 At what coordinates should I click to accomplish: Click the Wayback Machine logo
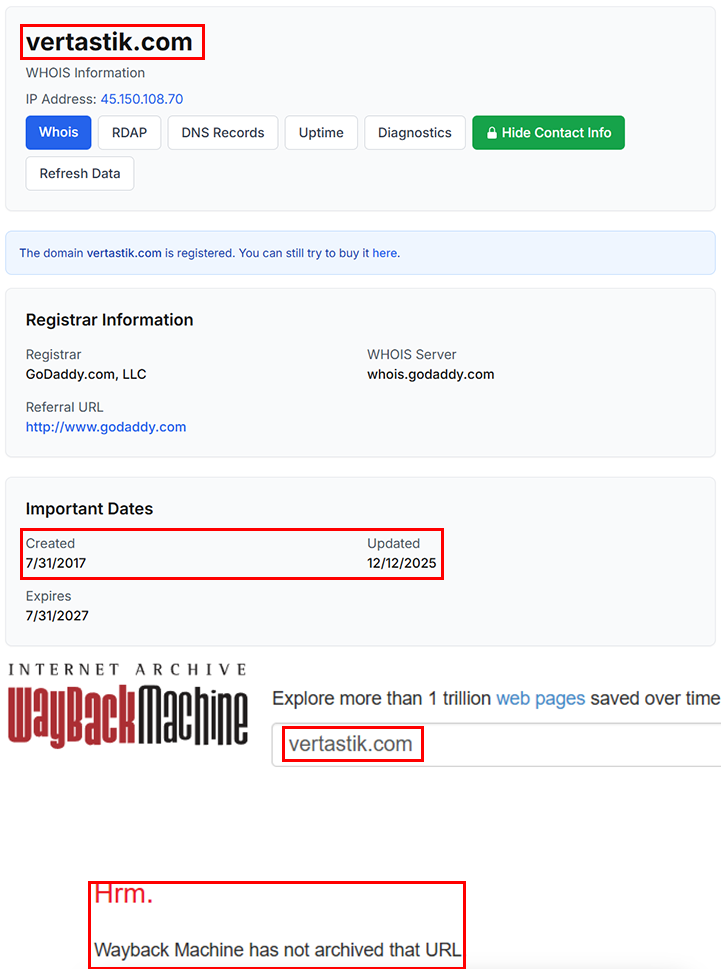tap(128, 715)
